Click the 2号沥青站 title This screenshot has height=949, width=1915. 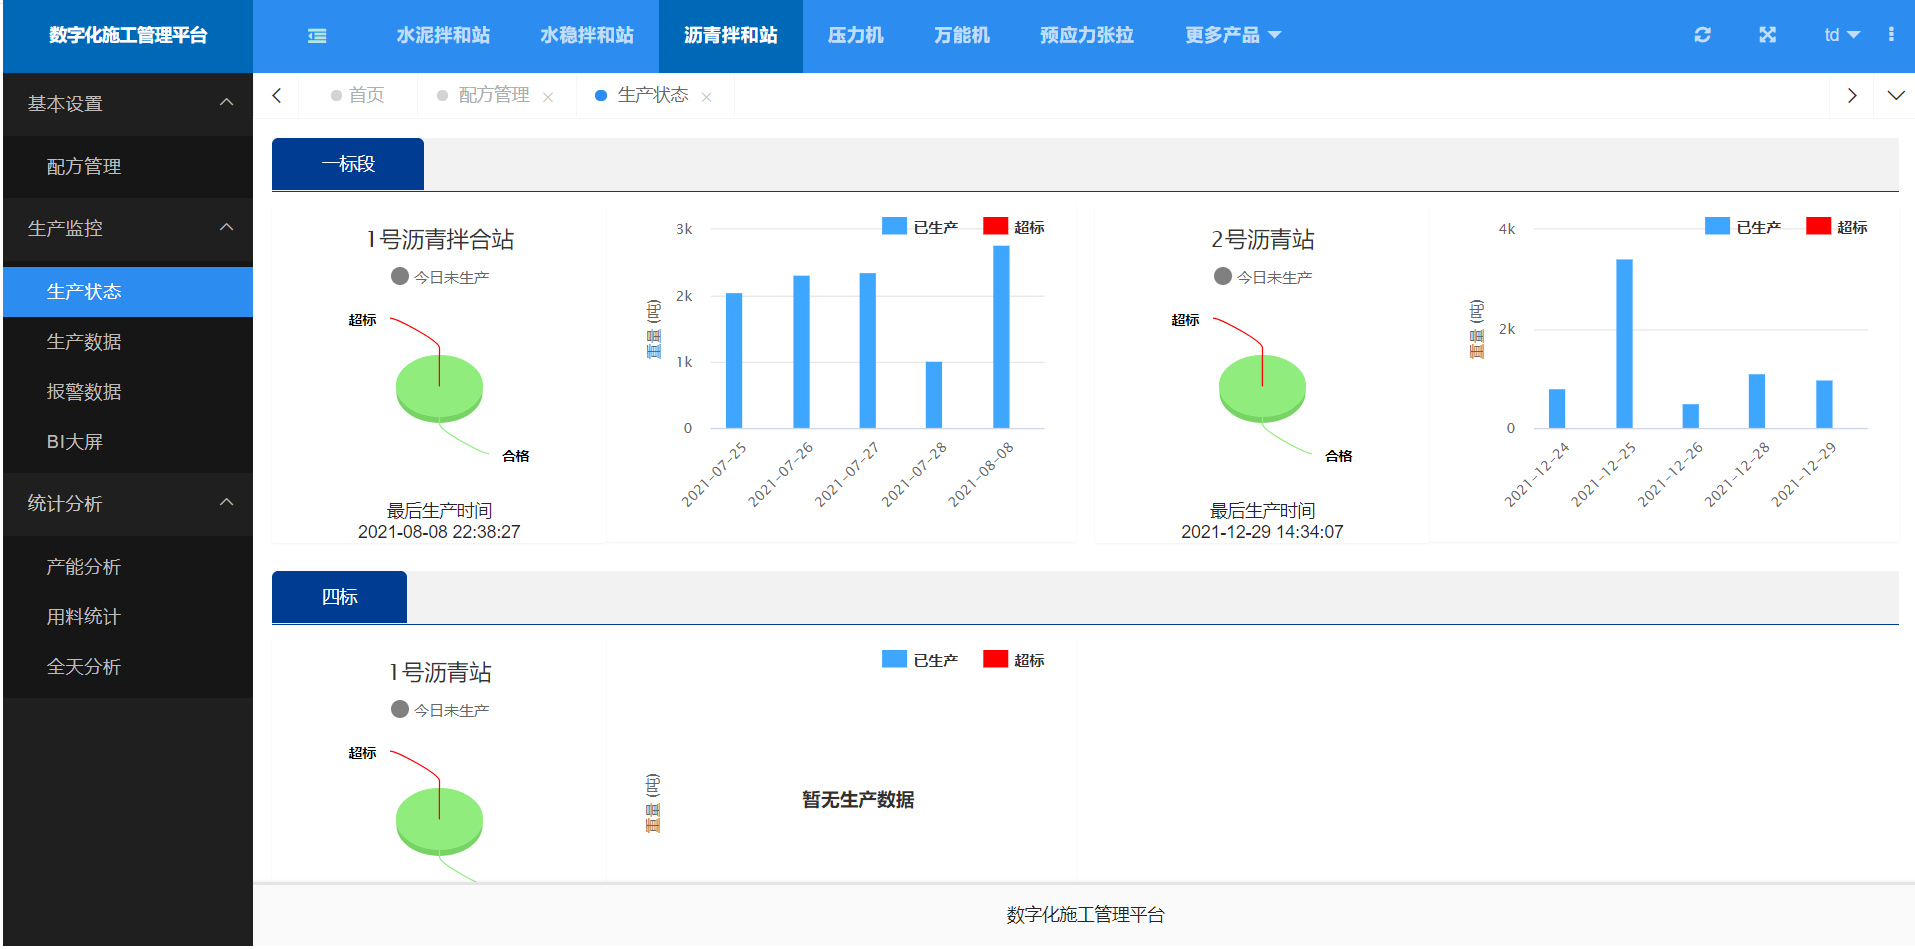click(x=1263, y=240)
